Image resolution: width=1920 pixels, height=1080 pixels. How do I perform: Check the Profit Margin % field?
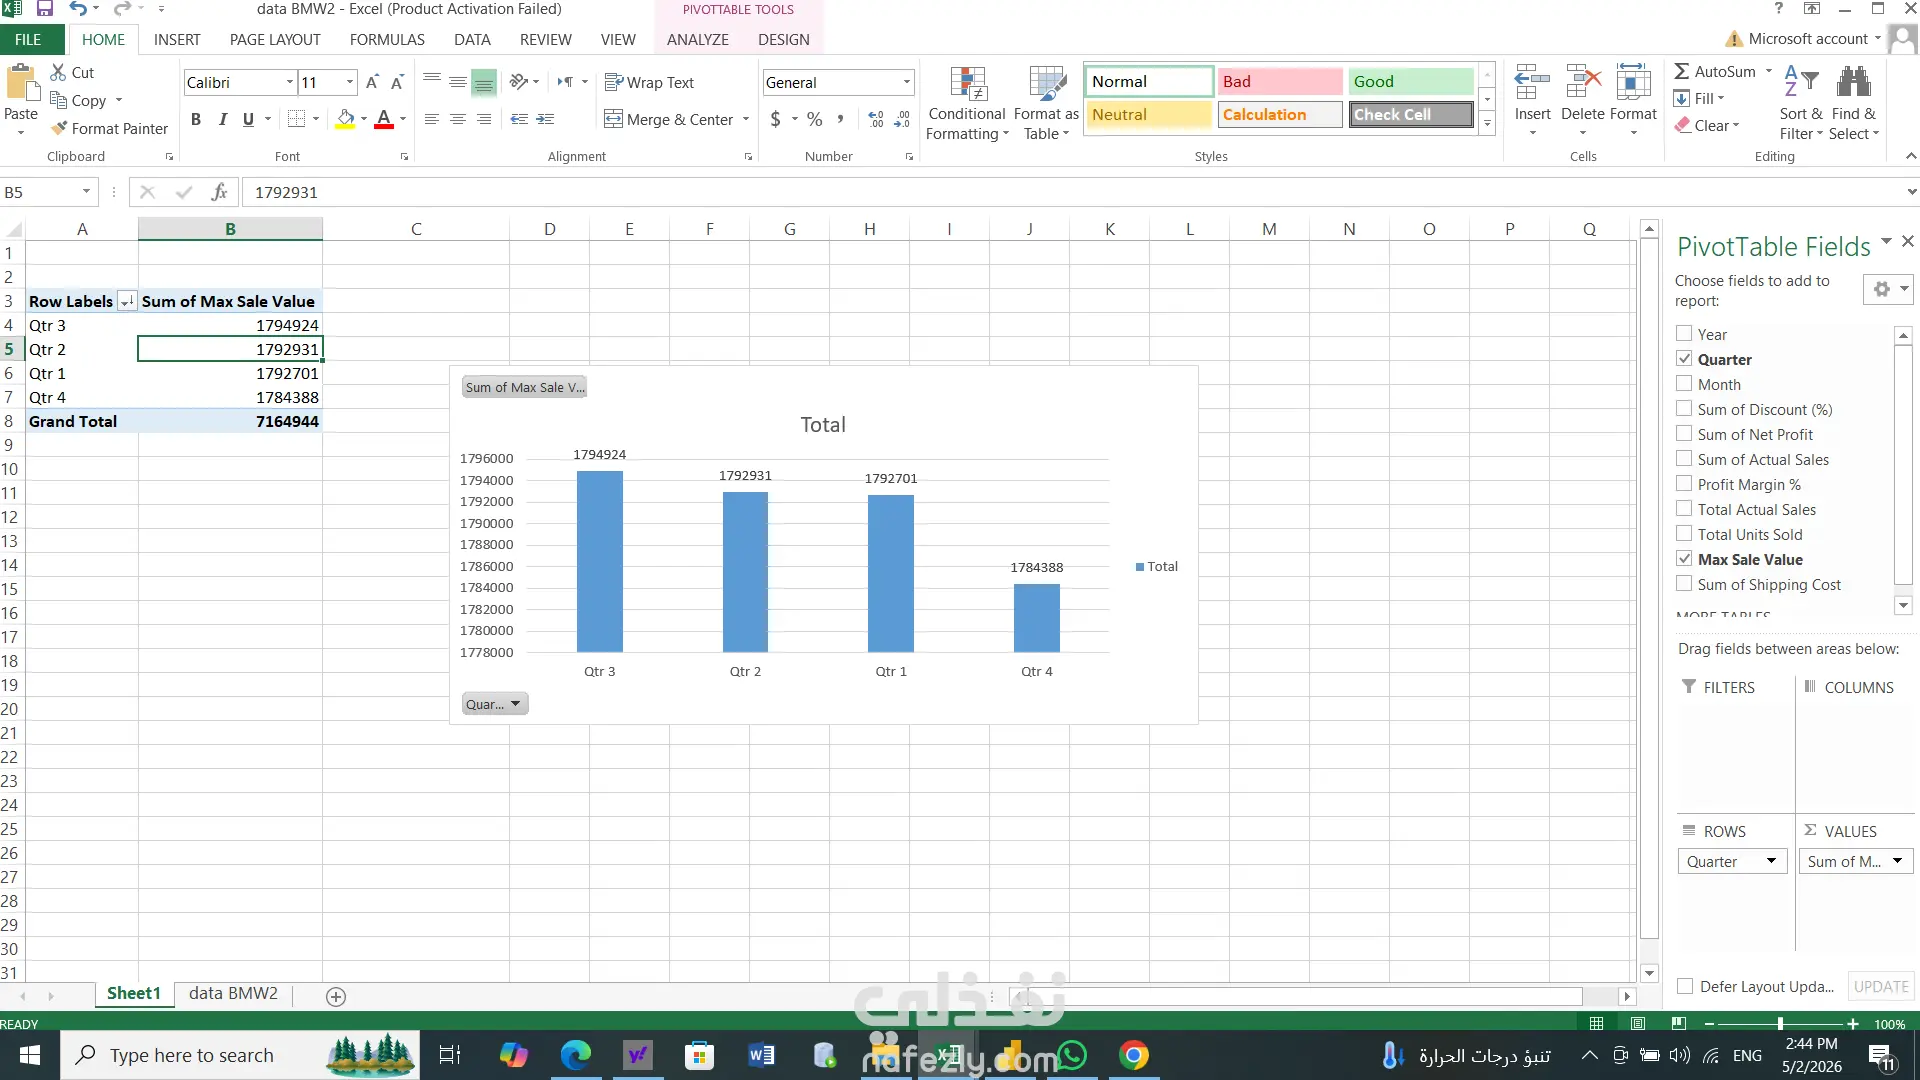click(1684, 484)
